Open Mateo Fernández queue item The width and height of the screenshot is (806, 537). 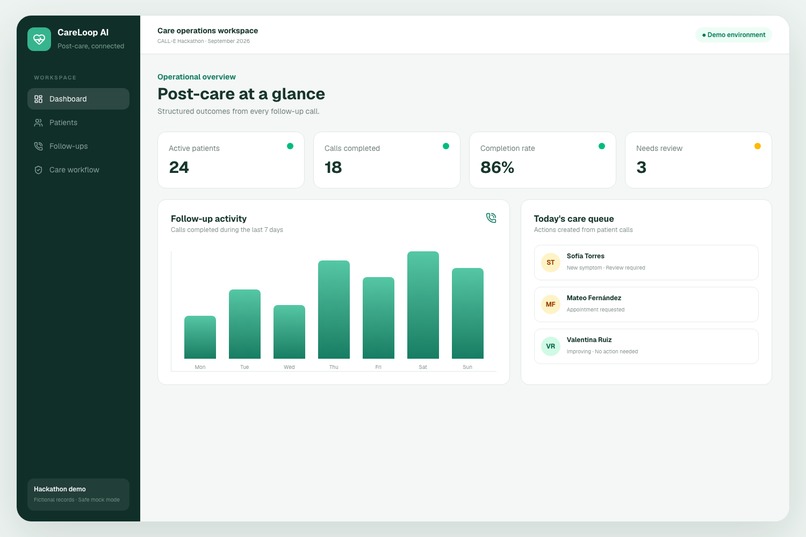pos(646,304)
